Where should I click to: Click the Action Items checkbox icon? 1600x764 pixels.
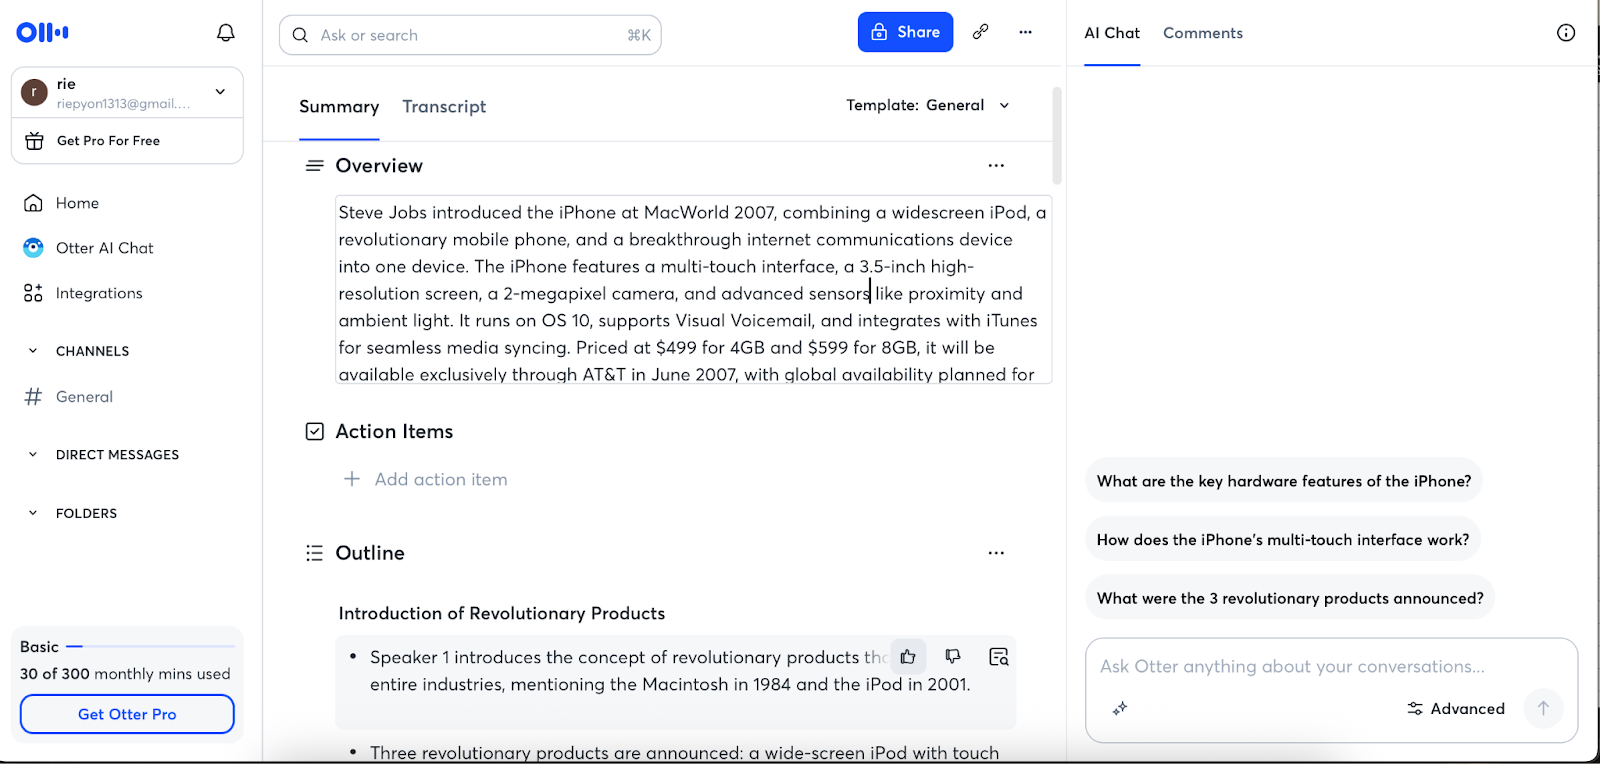[x=315, y=431]
